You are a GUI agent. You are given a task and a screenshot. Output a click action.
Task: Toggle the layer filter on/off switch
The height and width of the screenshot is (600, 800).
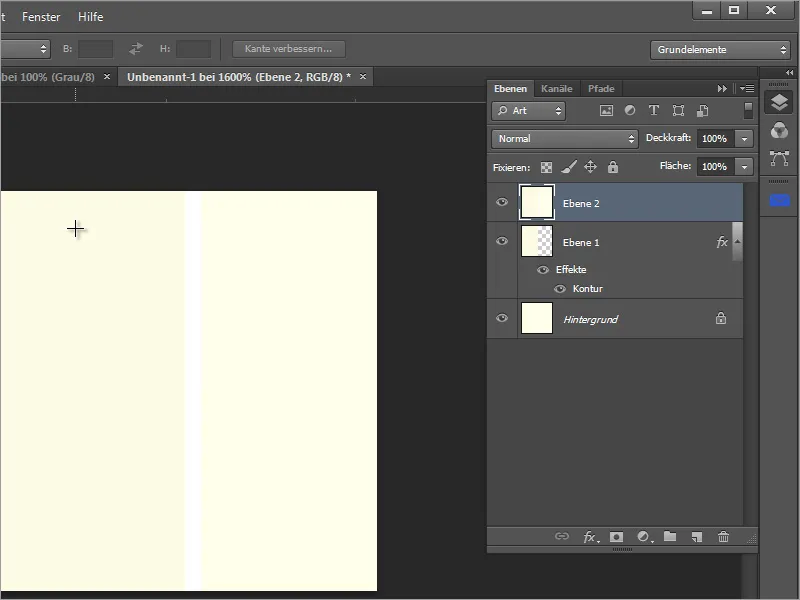(748, 111)
